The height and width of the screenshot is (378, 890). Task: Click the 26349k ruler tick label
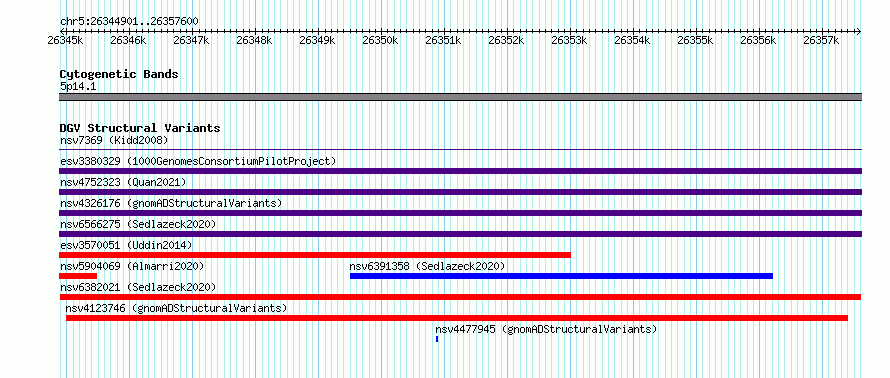tap(317, 40)
